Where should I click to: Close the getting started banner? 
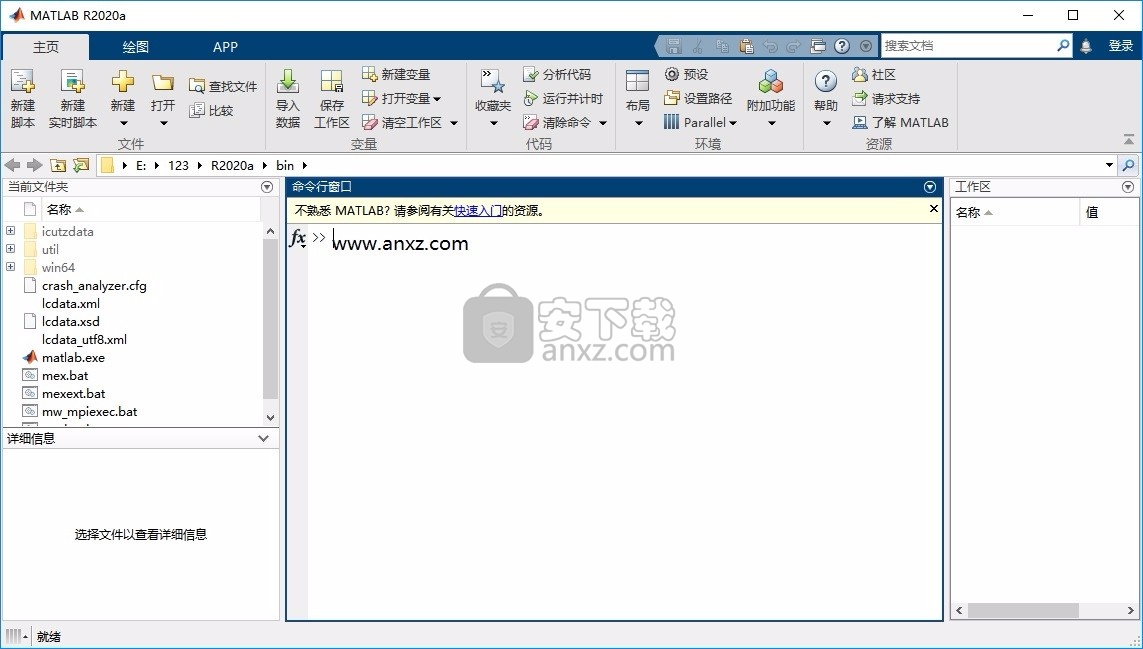(934, 209)
